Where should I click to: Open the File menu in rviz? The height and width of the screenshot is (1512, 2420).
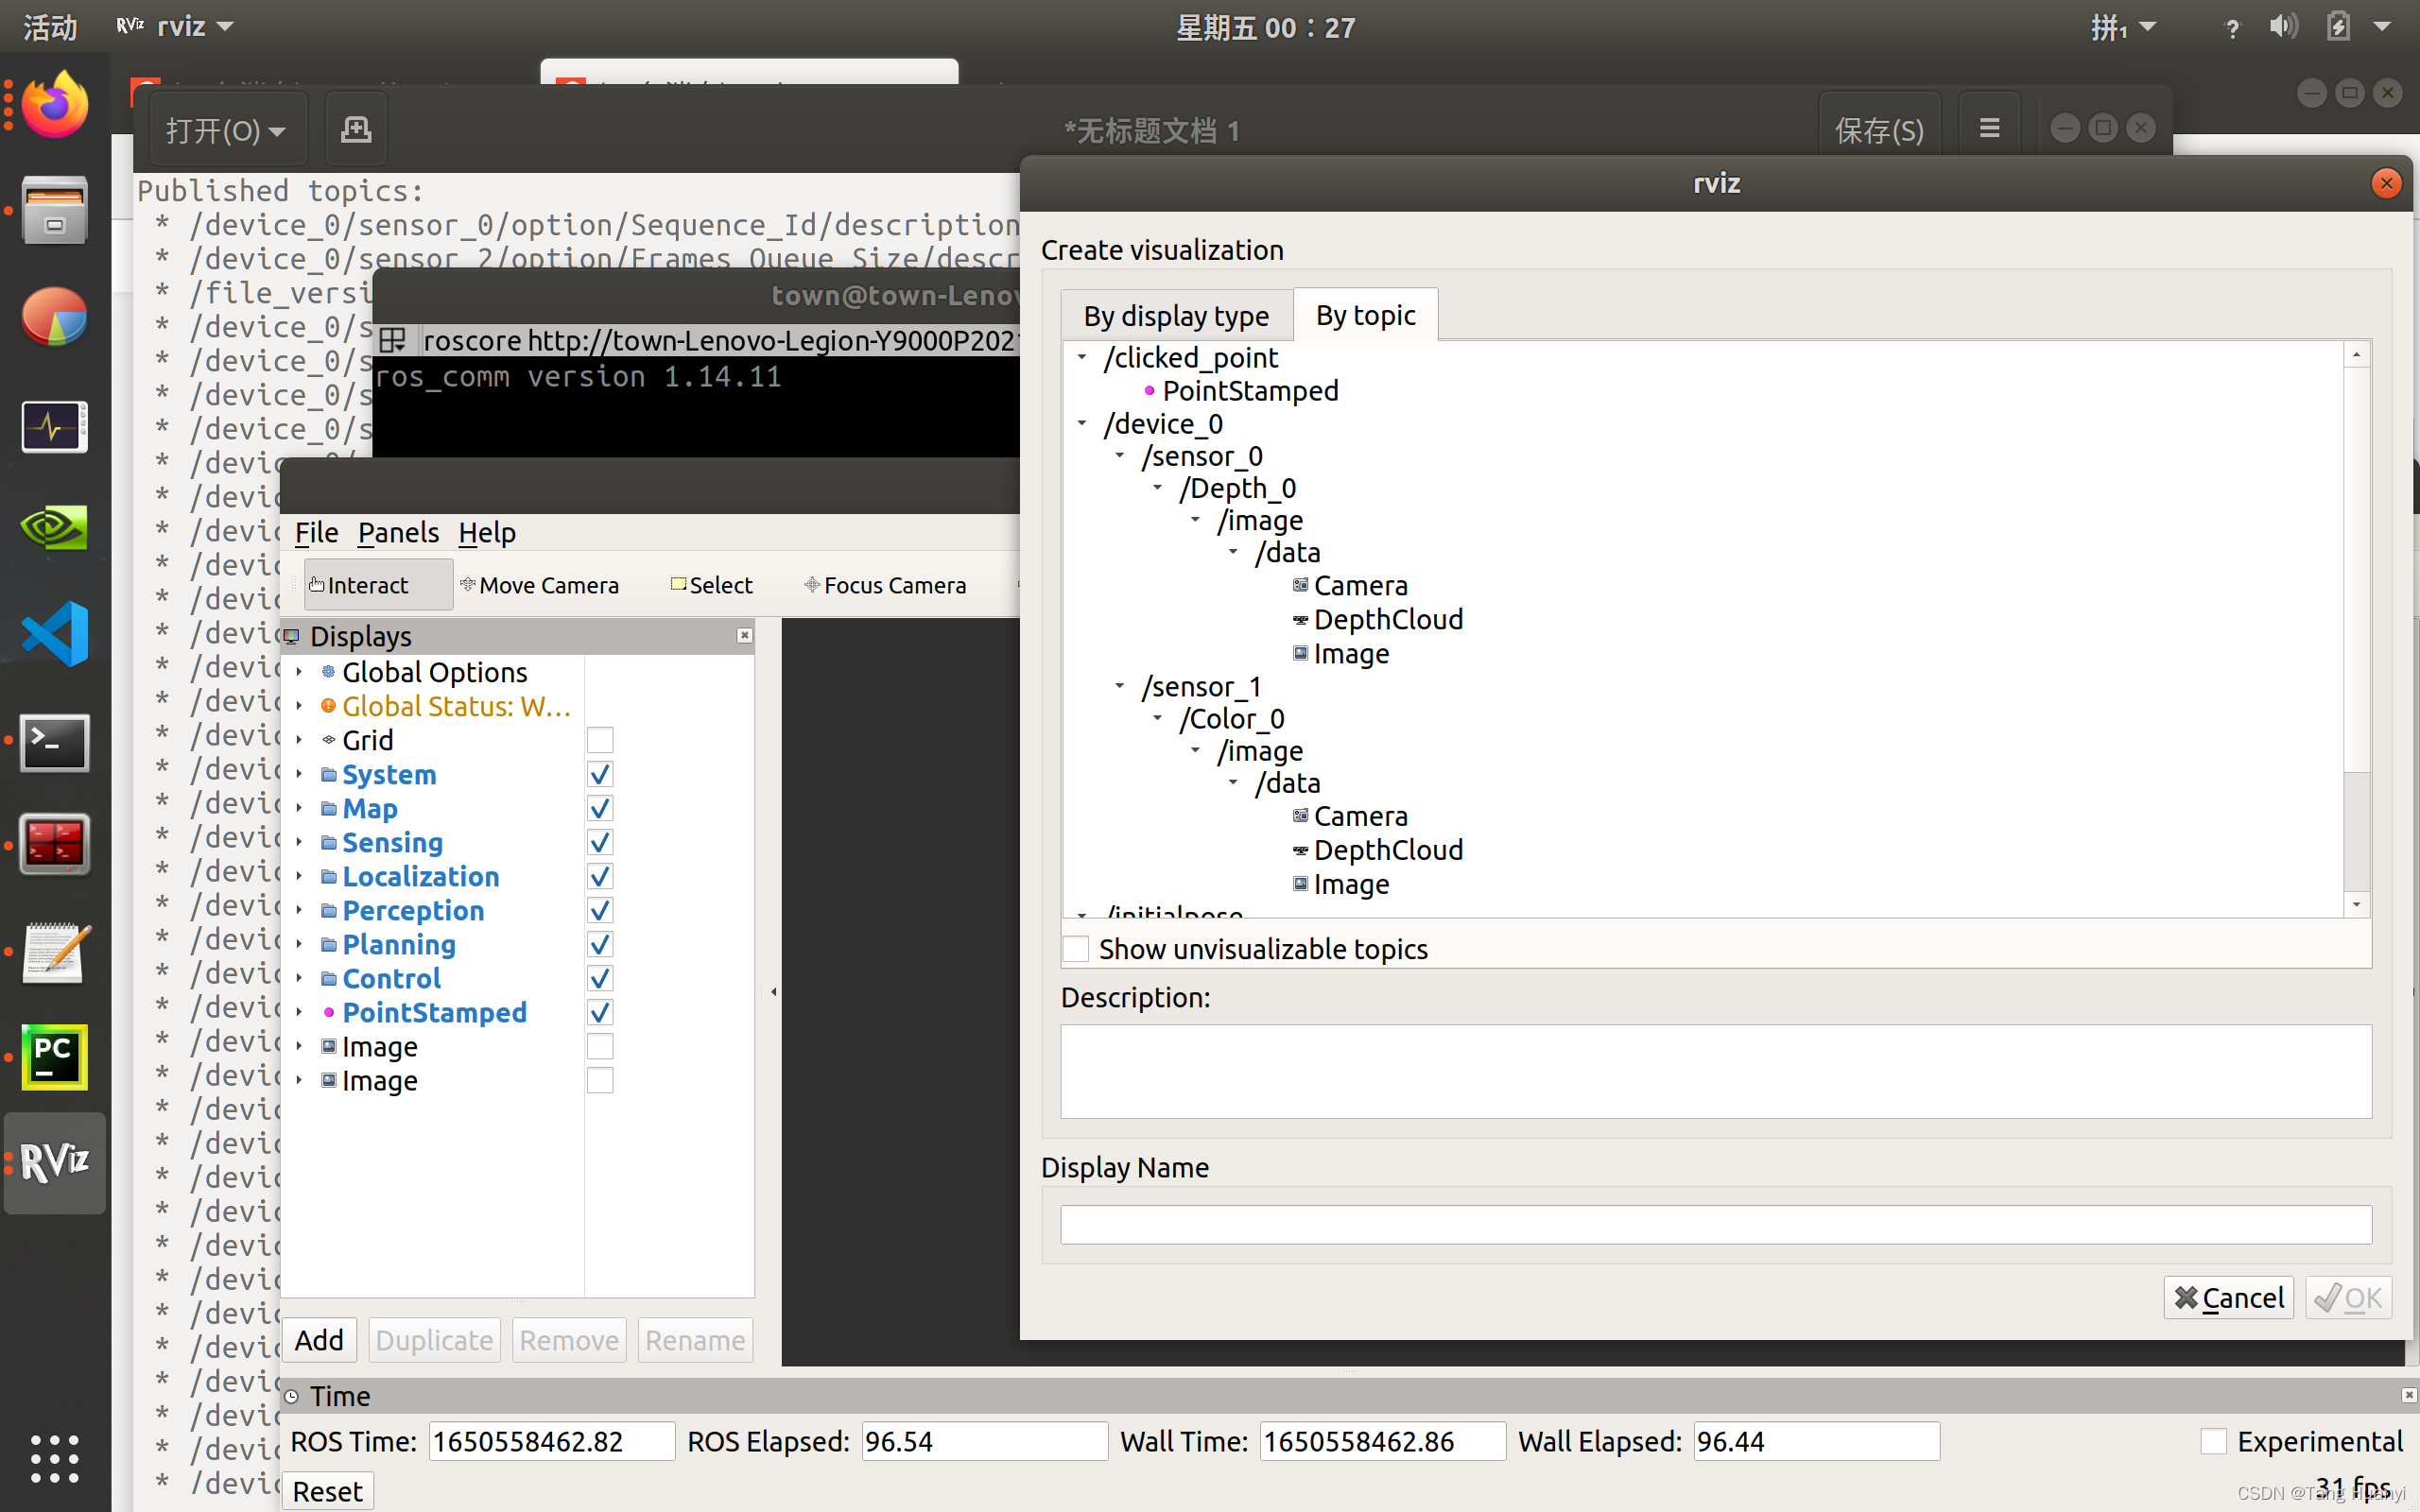point(316,532)
